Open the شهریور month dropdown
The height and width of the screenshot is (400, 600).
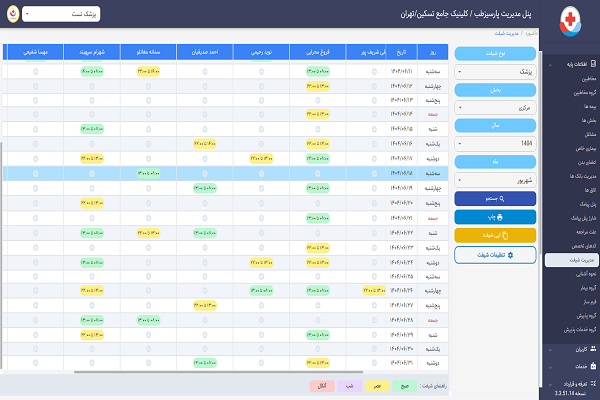point(495,180)
